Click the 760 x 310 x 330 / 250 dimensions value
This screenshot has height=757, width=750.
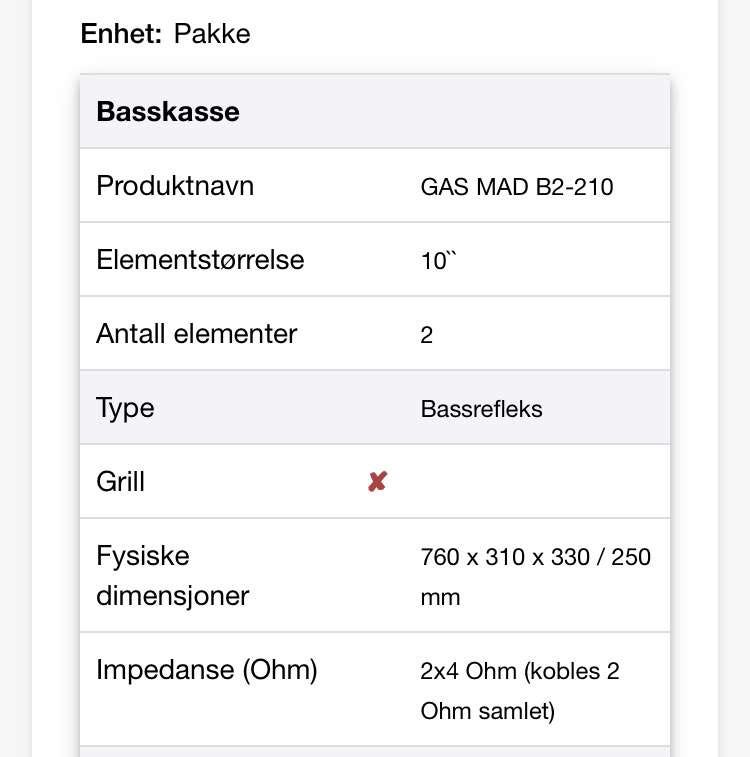536,557
